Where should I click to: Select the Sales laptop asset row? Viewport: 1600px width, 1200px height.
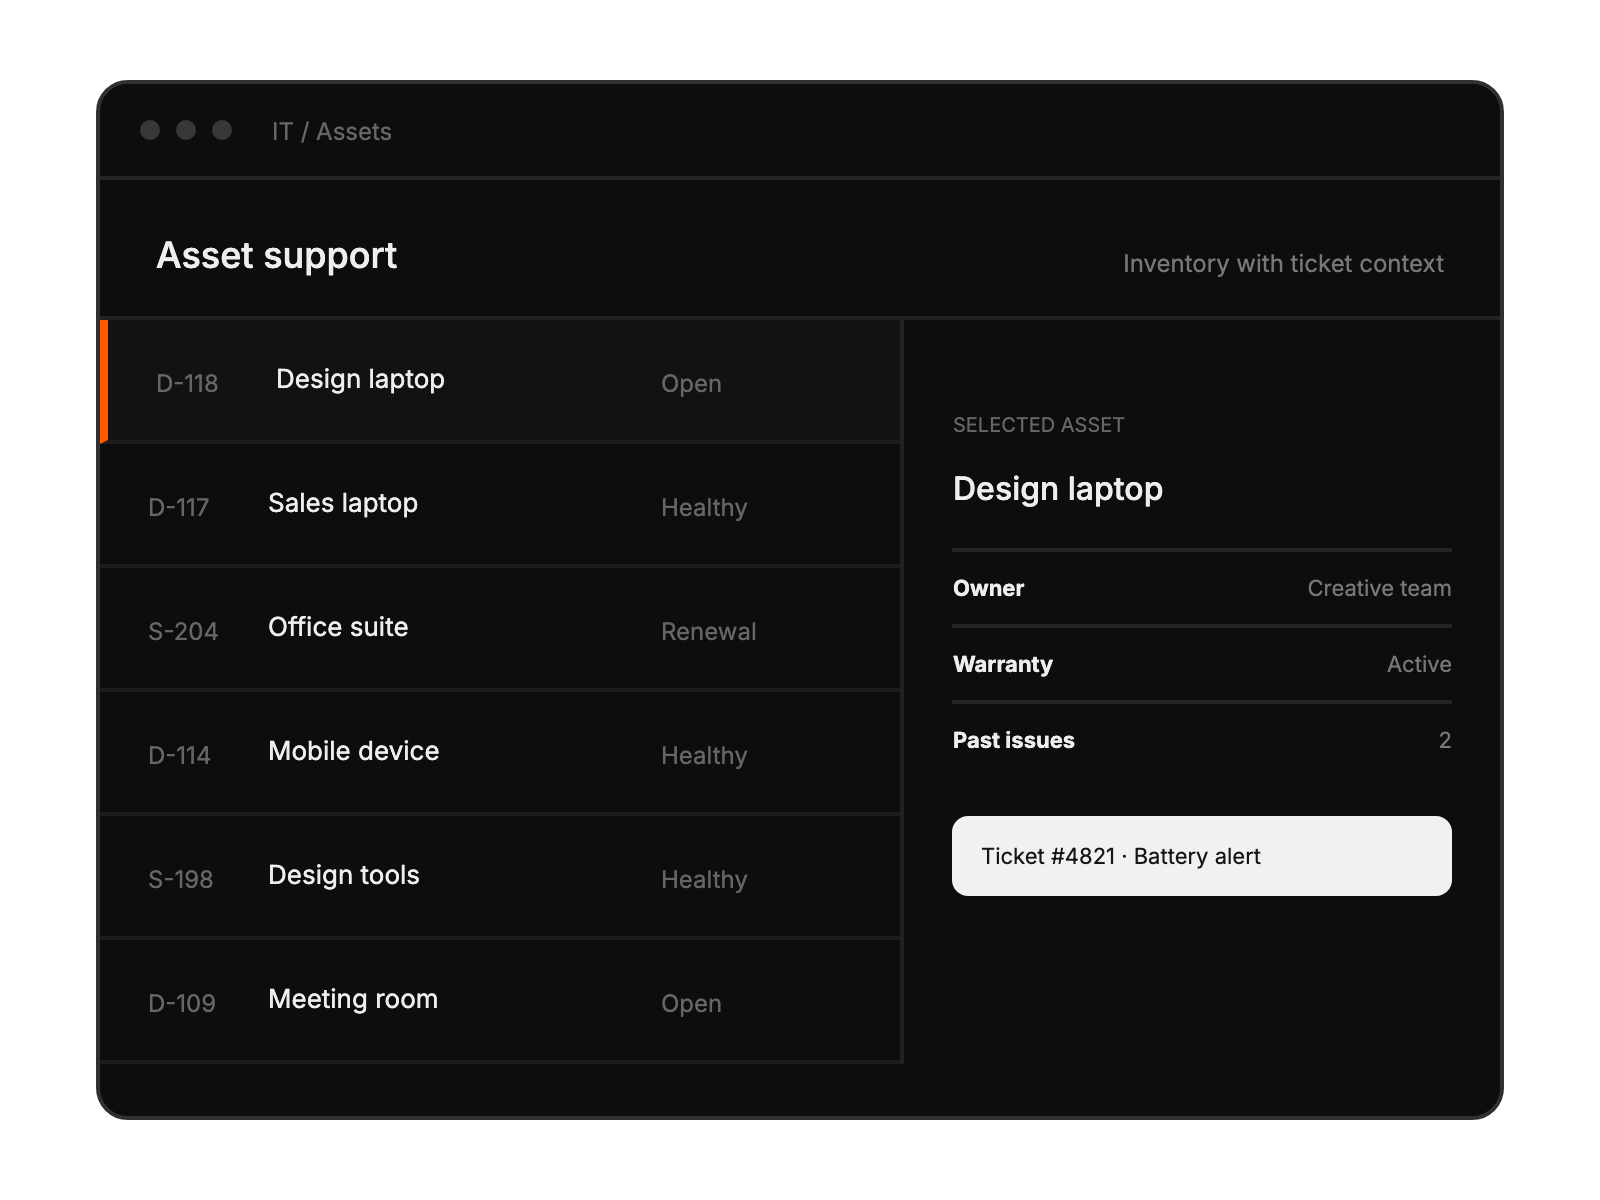click(500, 505)
